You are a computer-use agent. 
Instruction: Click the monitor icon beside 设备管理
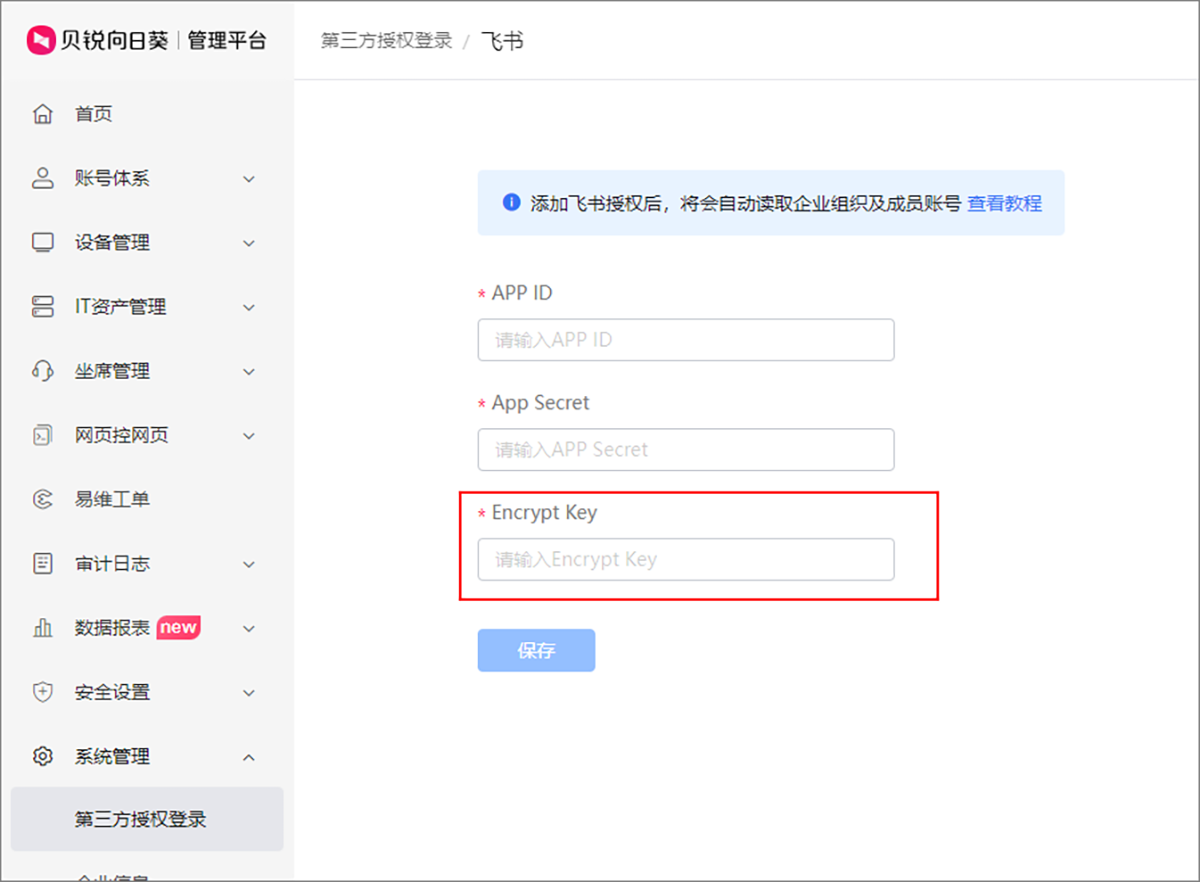[x=42, y=243]
